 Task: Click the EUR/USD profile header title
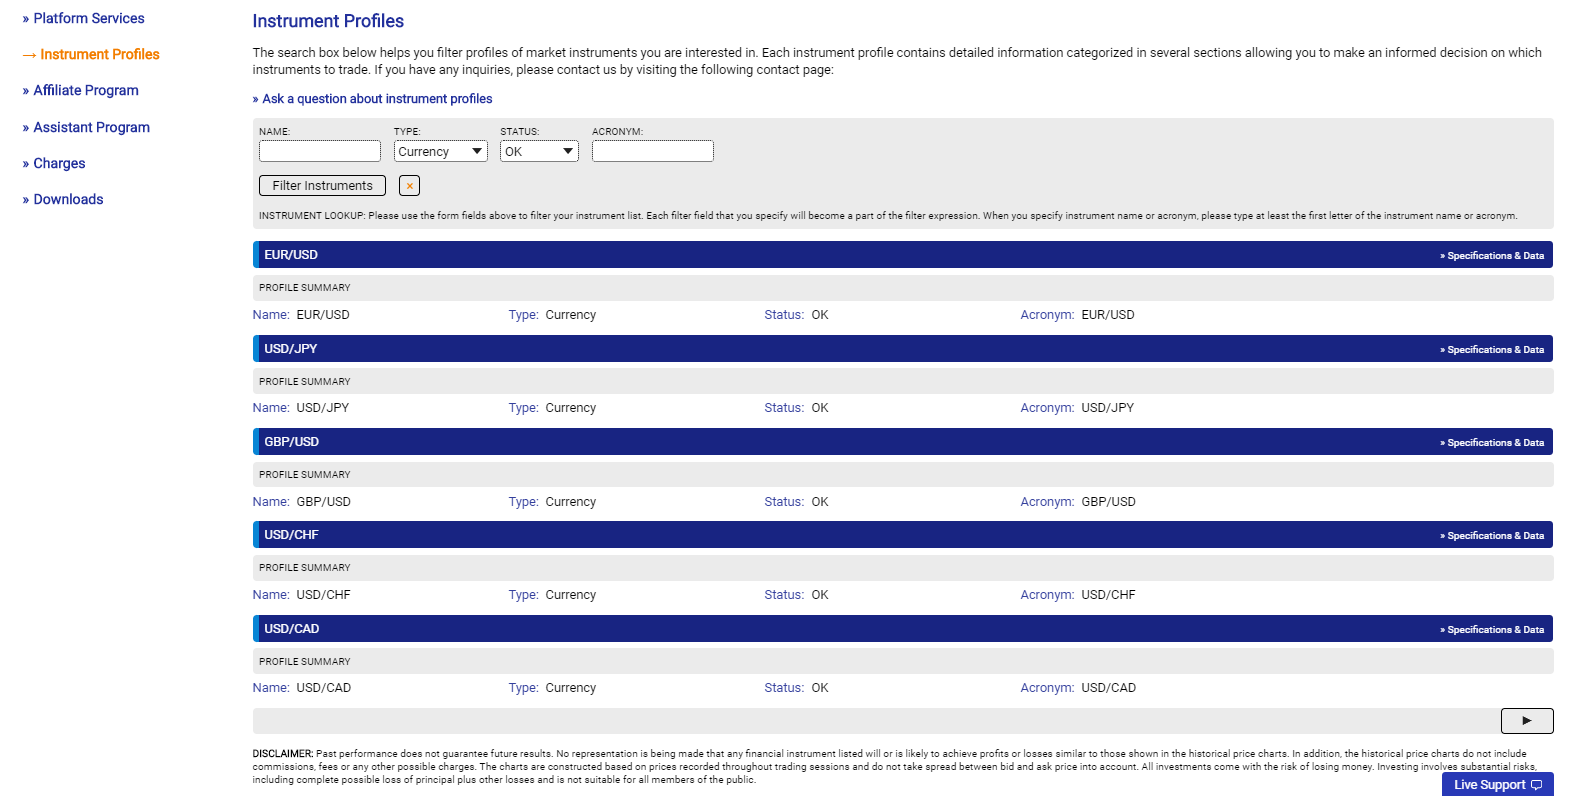pos(291,255)
